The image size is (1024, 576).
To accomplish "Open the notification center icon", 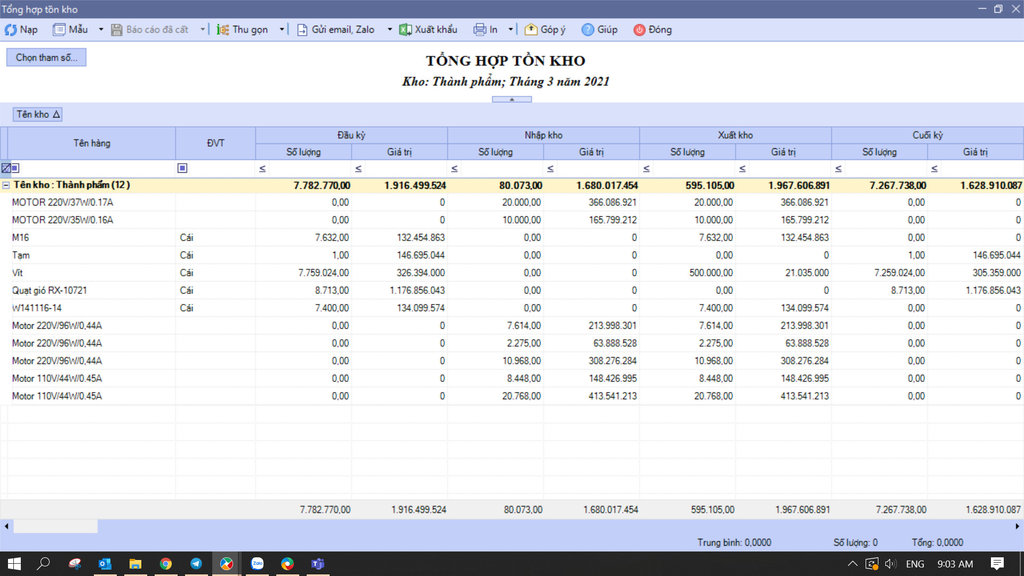I will click(x=997, y=564).
